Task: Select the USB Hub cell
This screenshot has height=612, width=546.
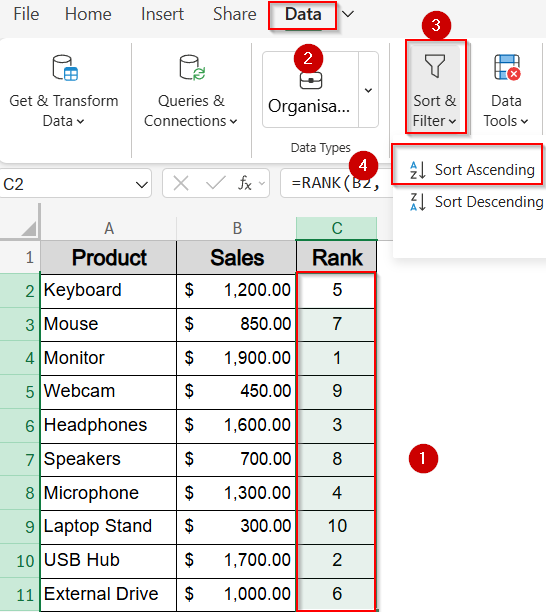Action: tap(109, 560)
